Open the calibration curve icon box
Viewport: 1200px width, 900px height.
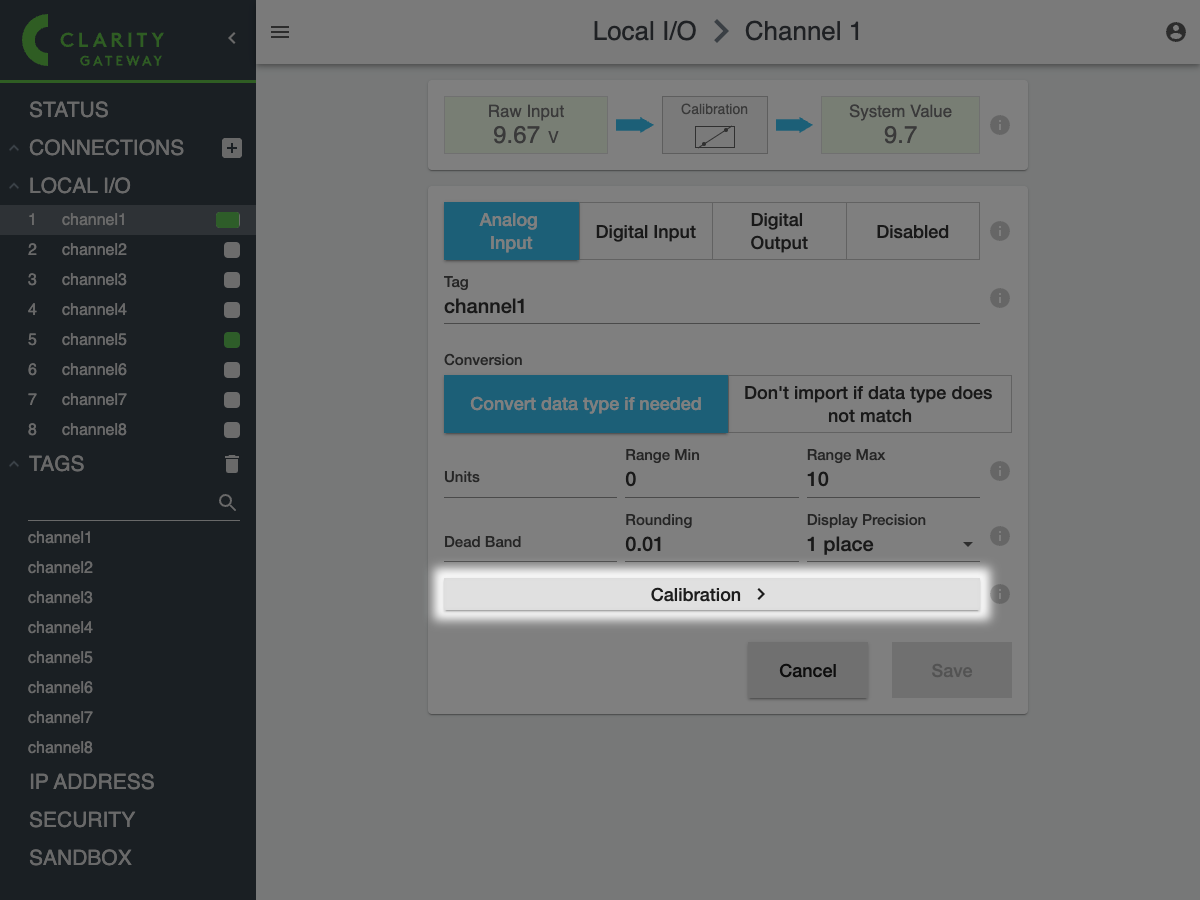(x=714, y=126)
